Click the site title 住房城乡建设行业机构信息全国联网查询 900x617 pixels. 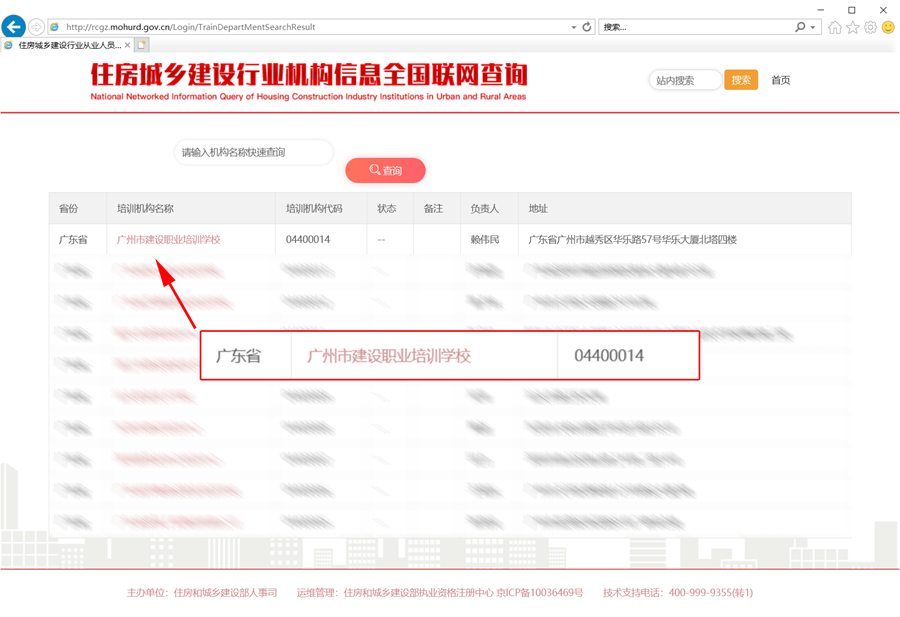(309, 75)
